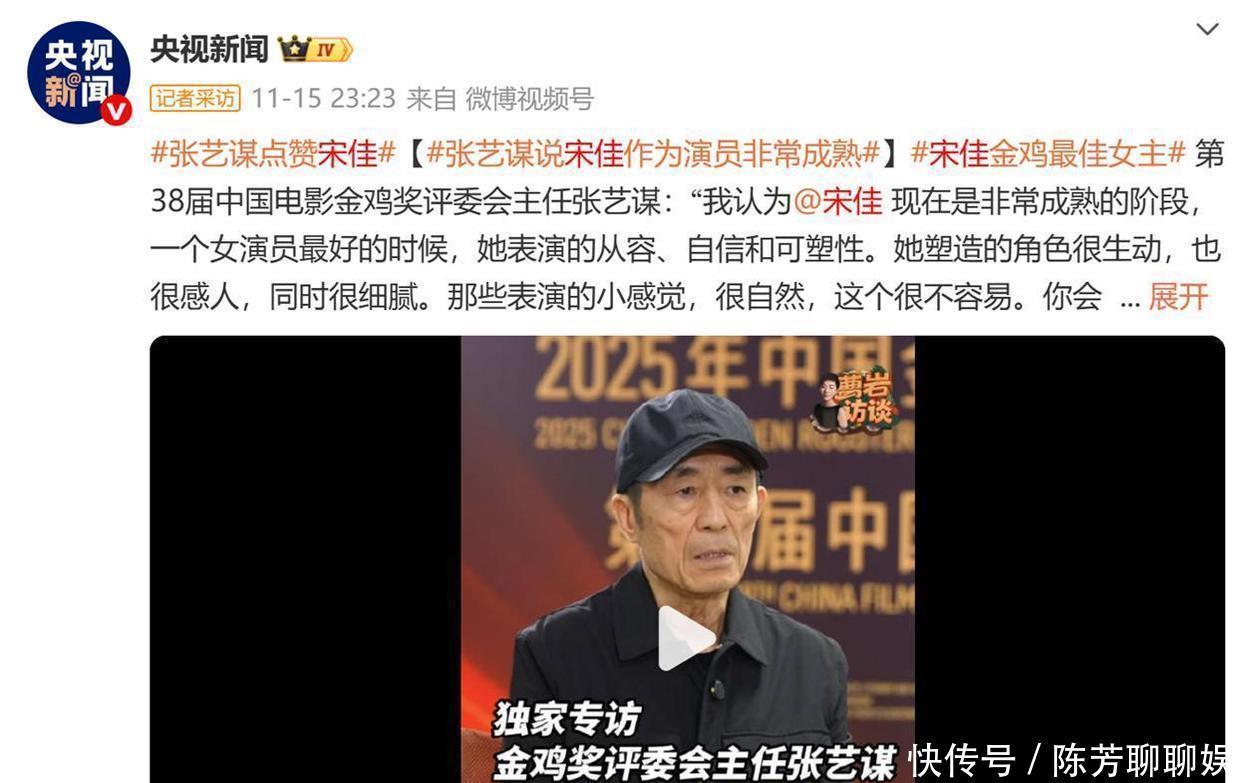
Task: Open the post options chevron at top right
Action: pyautogui.click(x=1208, y=29)
